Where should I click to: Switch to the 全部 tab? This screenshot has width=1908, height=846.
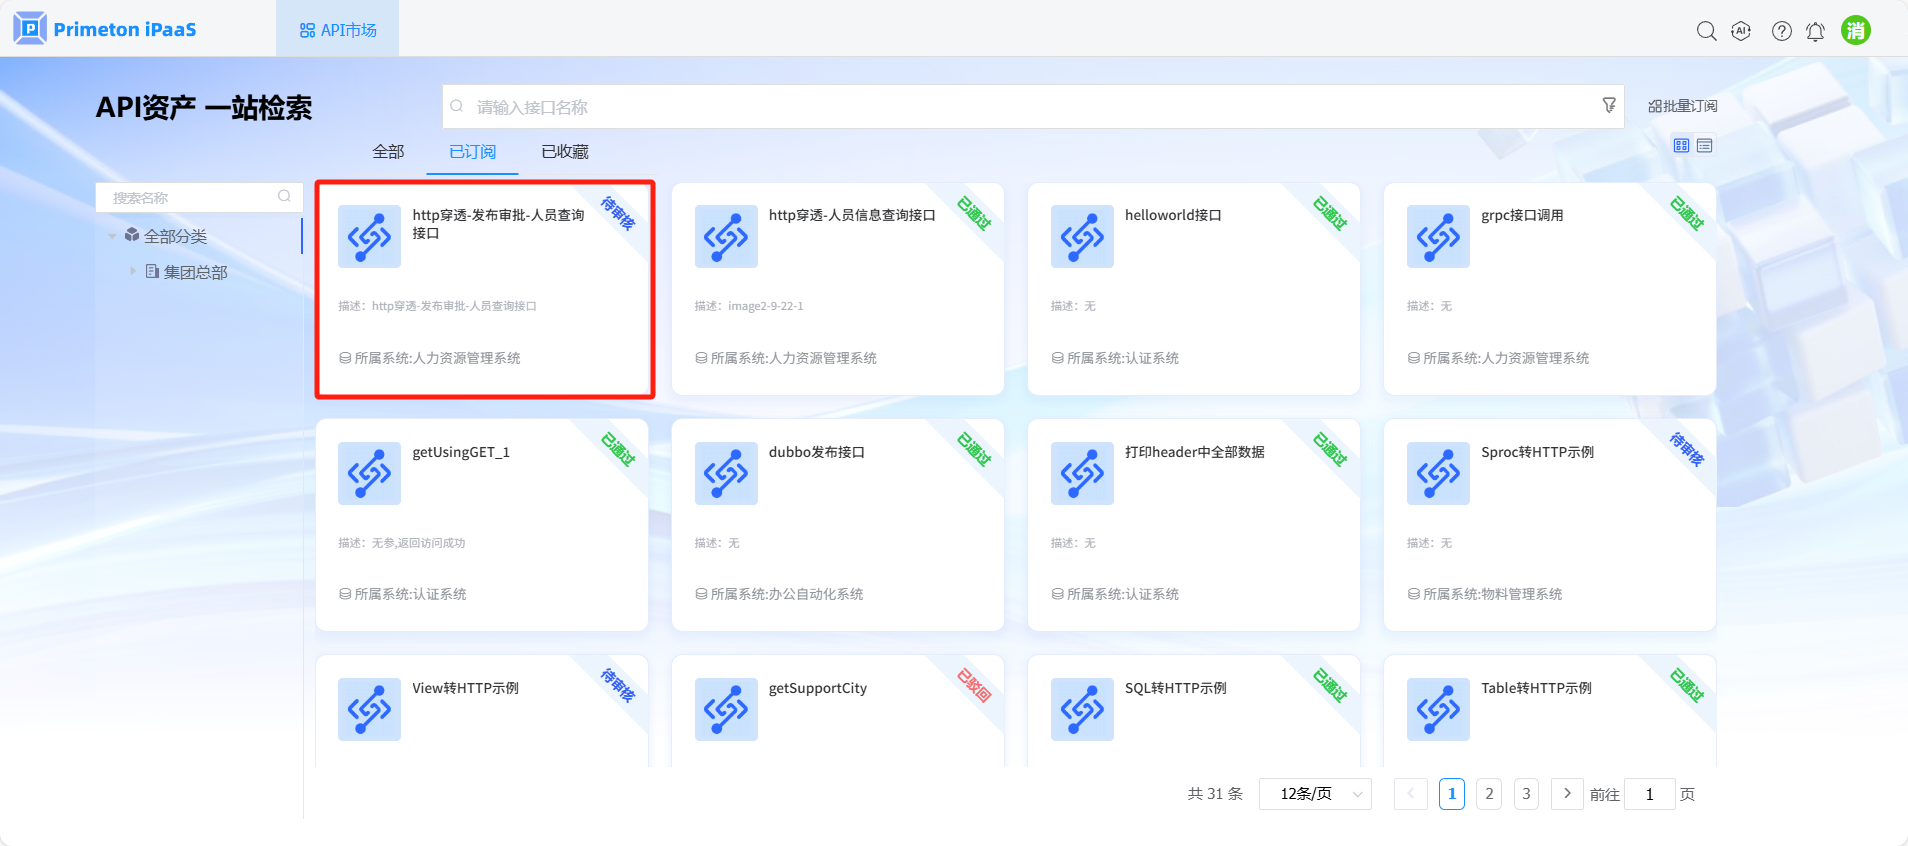point(388,152)
